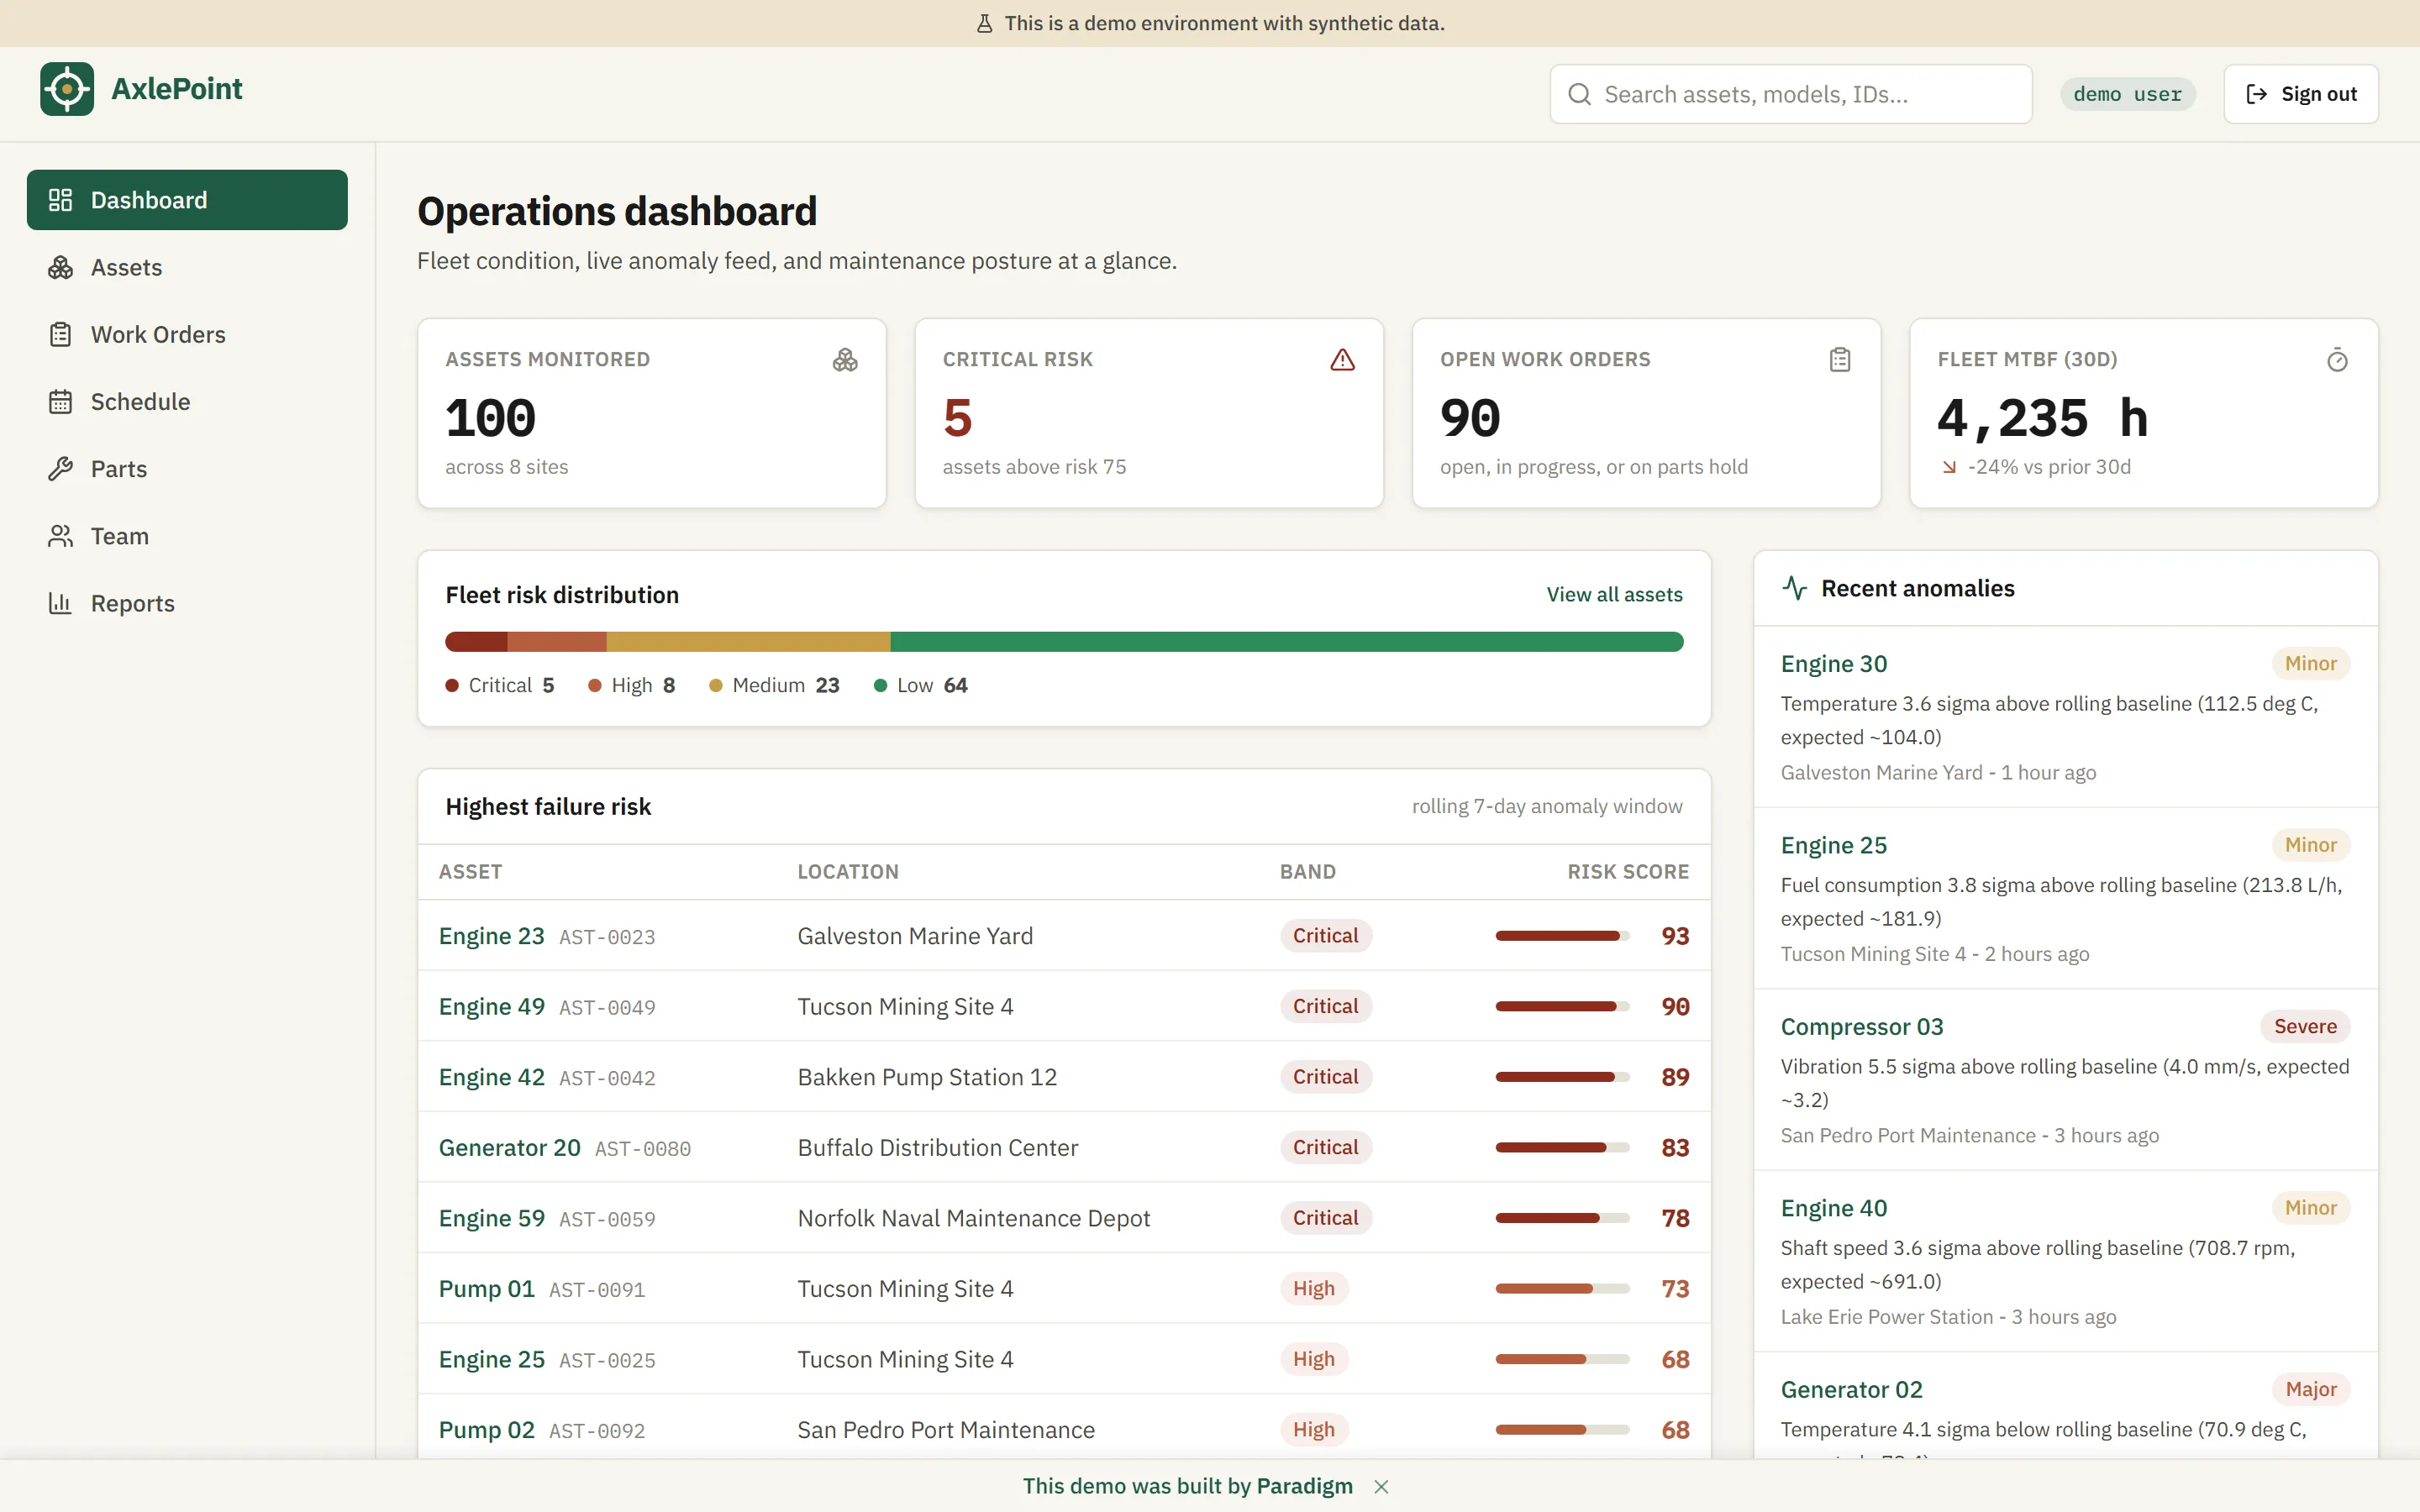
Task: Click the Parts wrench icon in sidebar
Action: pyautogui.click(x=60, y=468)
